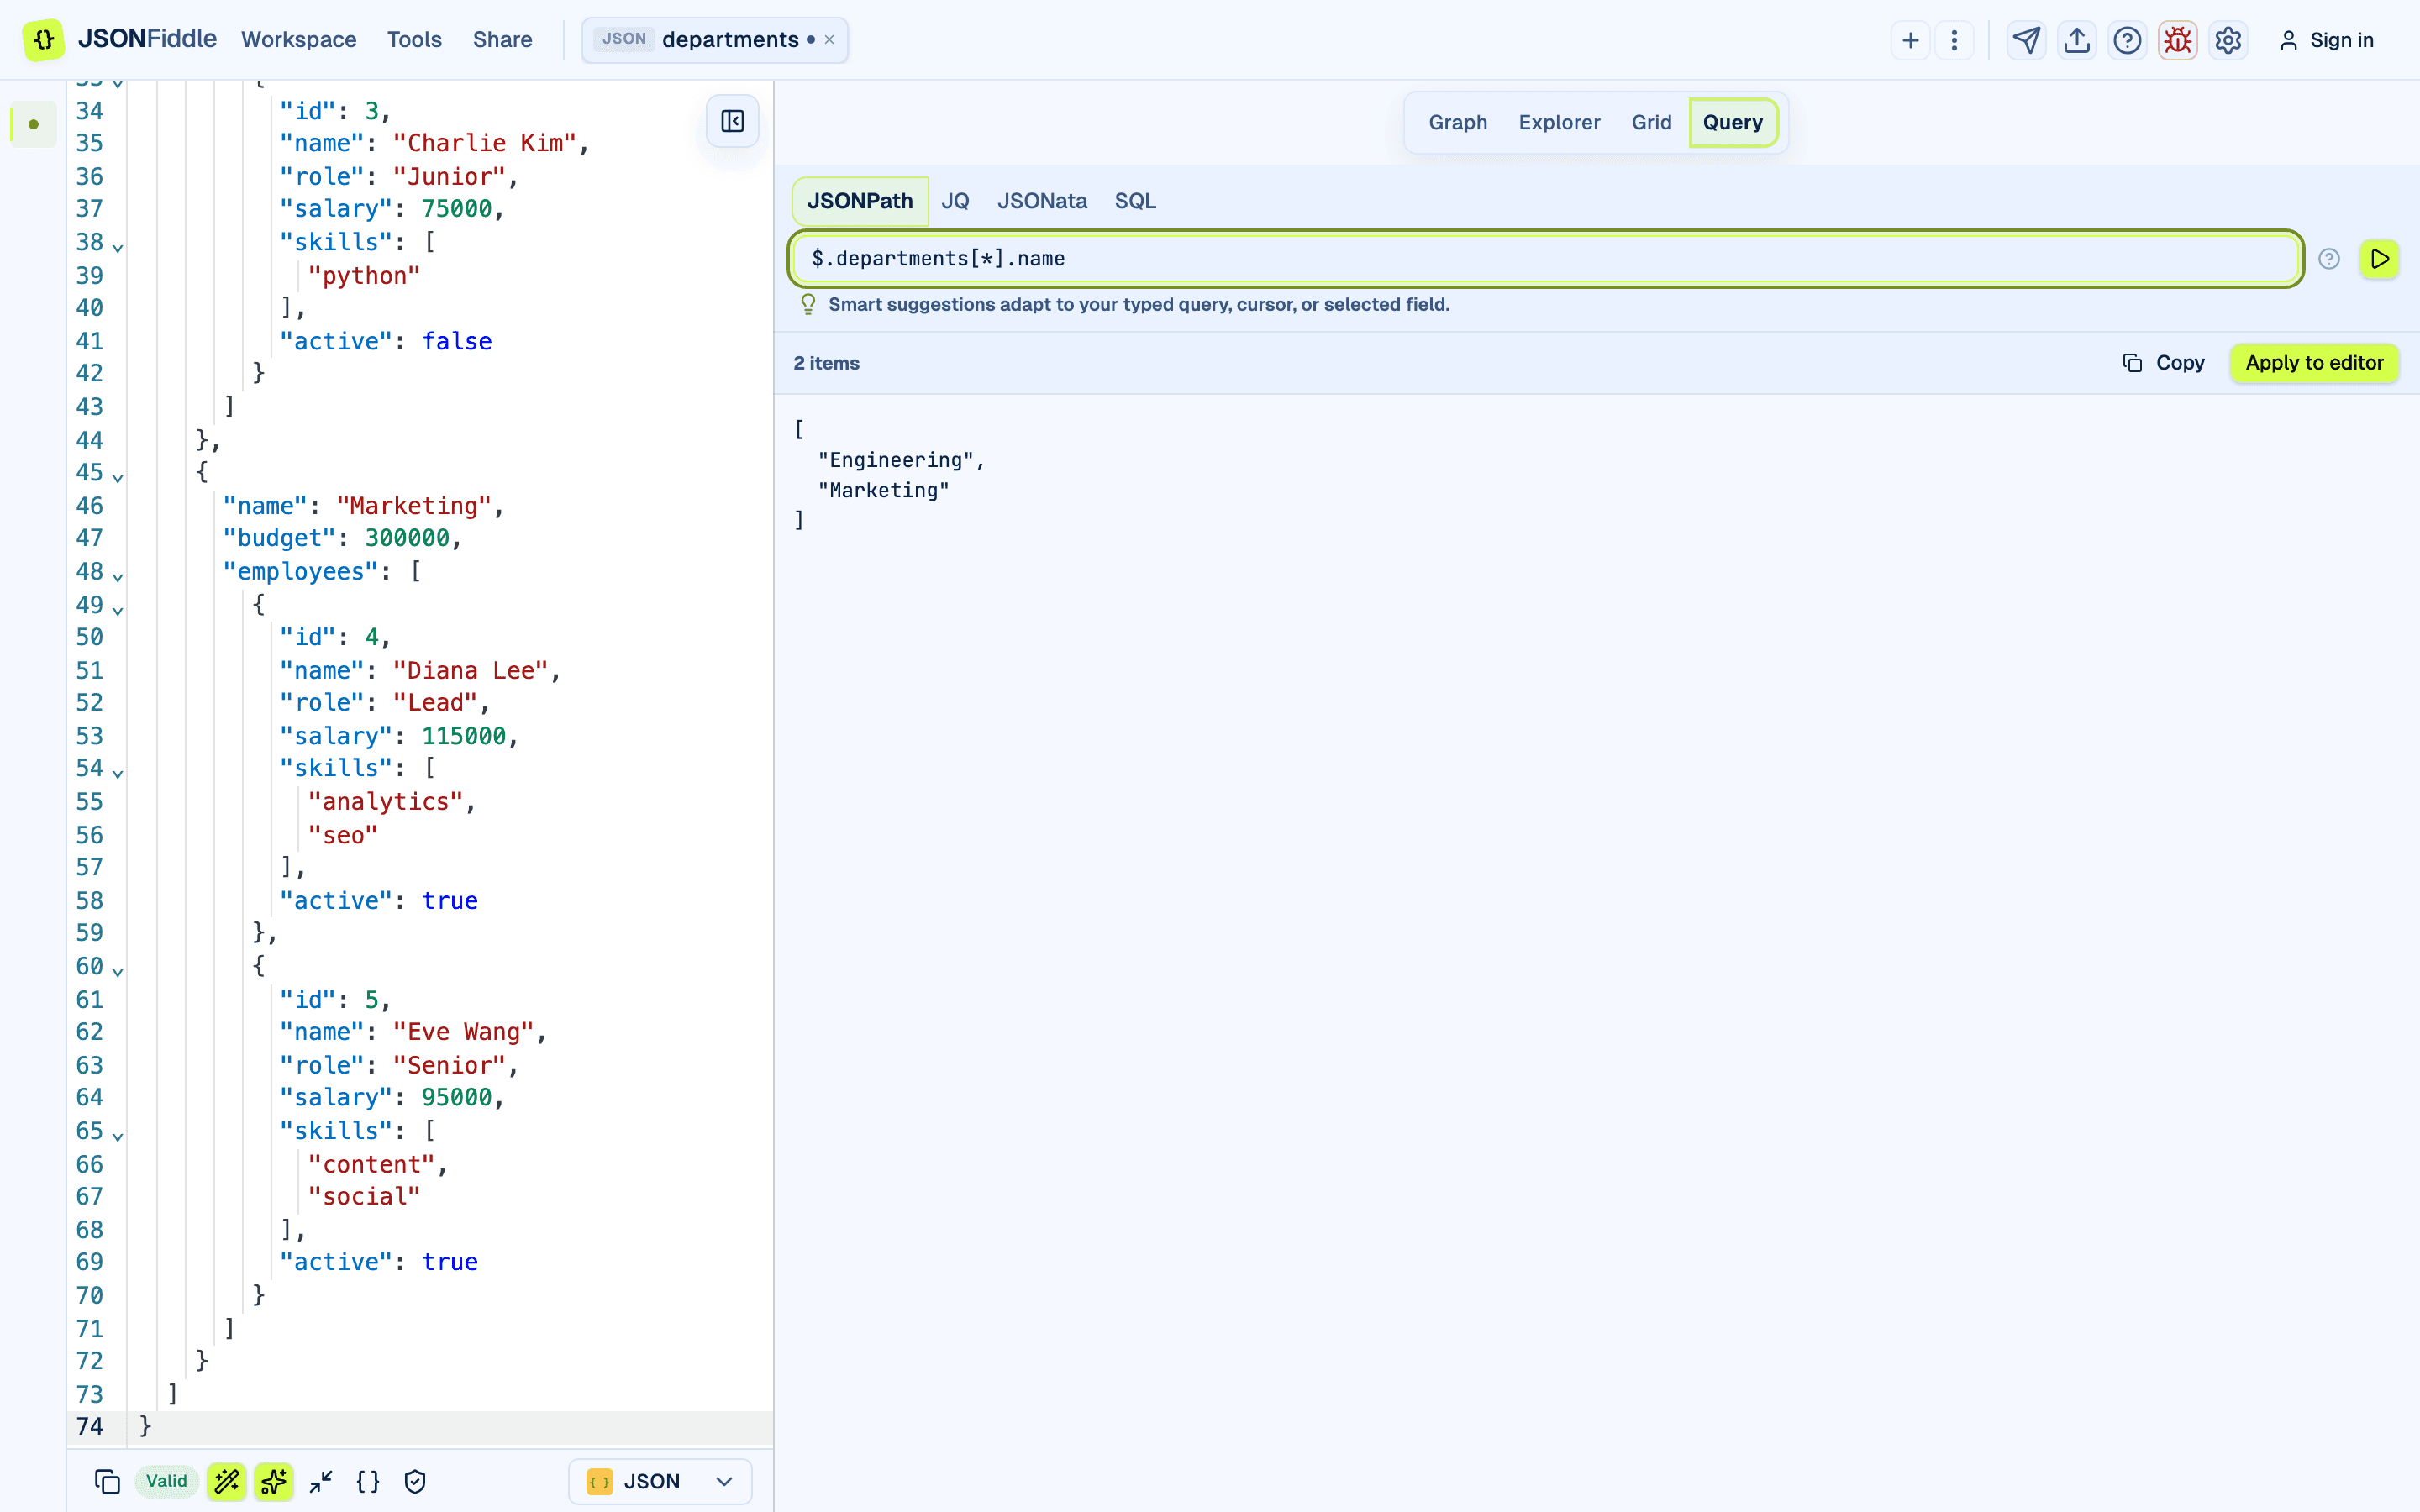Click the shield check validate icon

(415, 1481)
